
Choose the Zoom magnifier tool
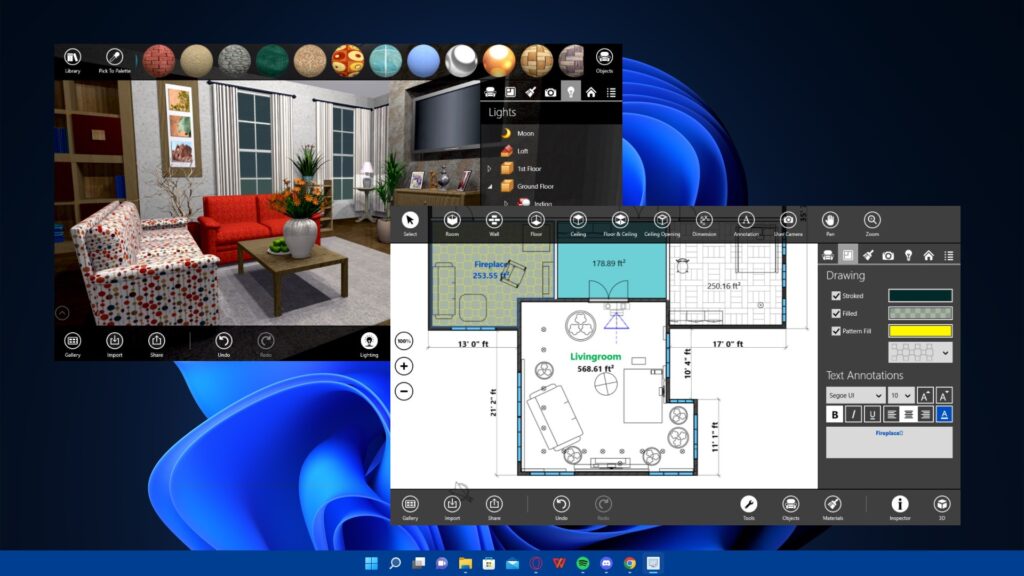point(872,223)
